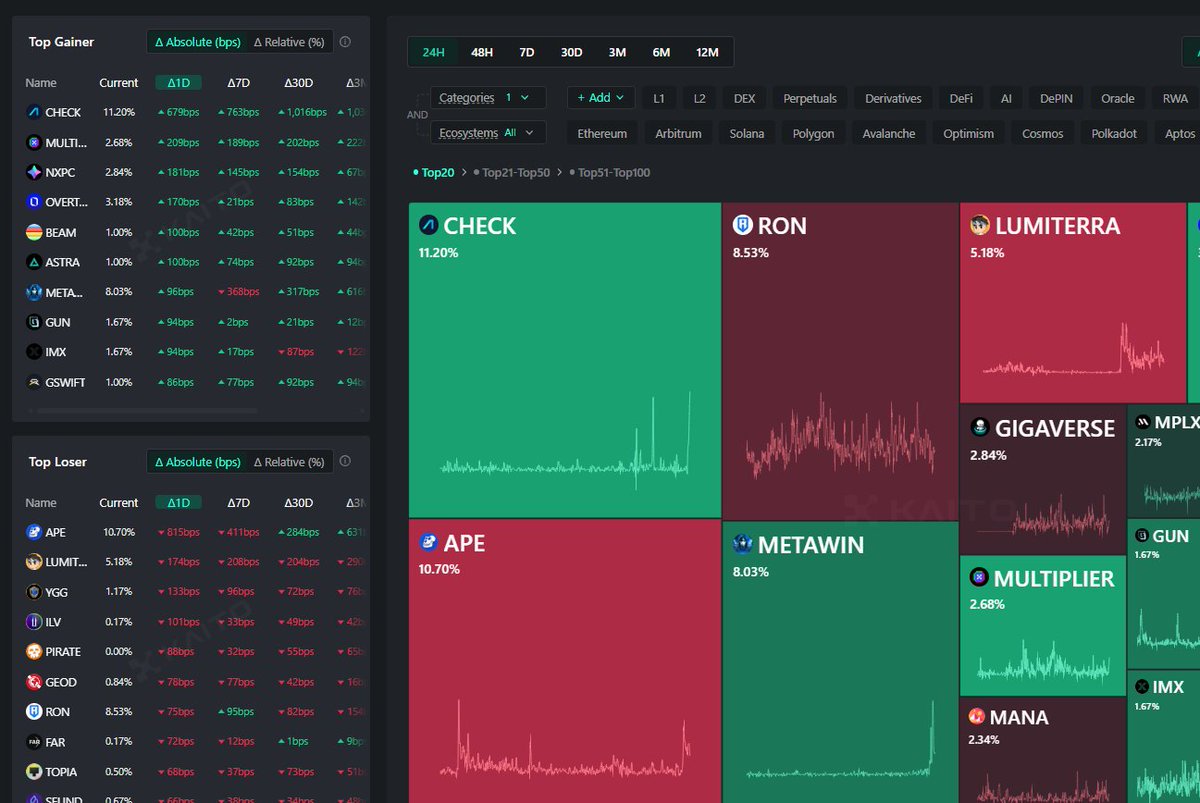Click the GIGAVERSE logo in the treemap tile
1200x803 pixels.
pos(979,428)
